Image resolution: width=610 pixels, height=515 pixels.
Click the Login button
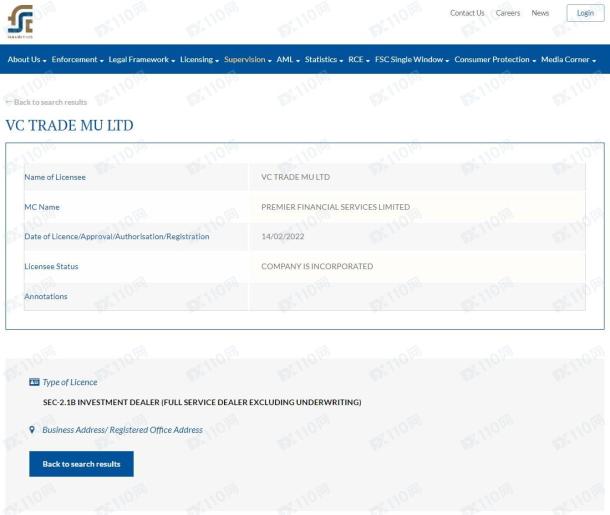585,13
